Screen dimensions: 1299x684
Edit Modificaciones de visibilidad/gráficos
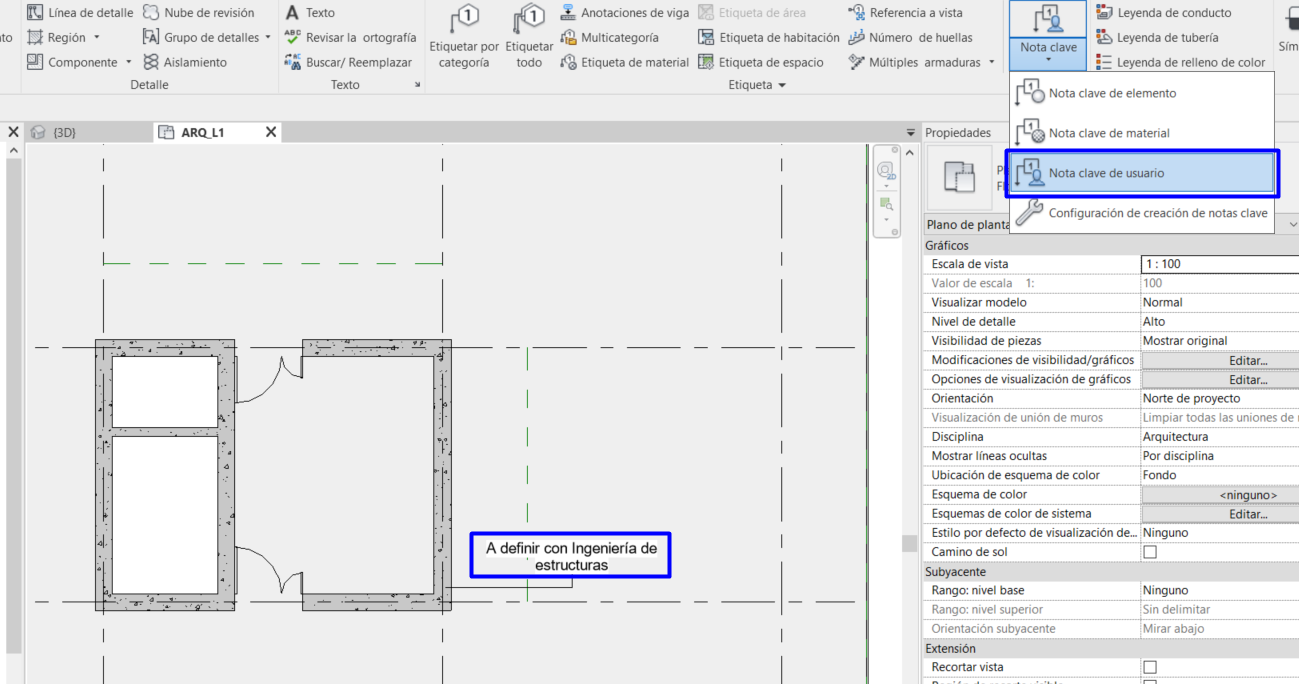[x=1221, y=360]
